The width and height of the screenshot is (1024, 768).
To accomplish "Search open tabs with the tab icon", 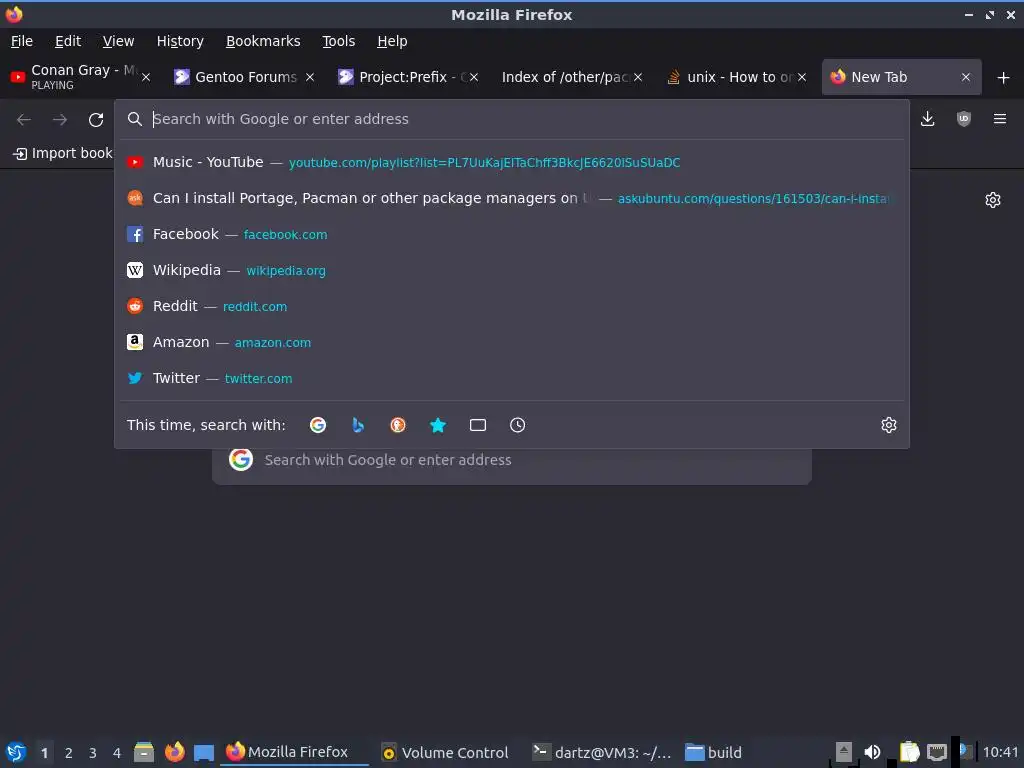I will 478,425.
